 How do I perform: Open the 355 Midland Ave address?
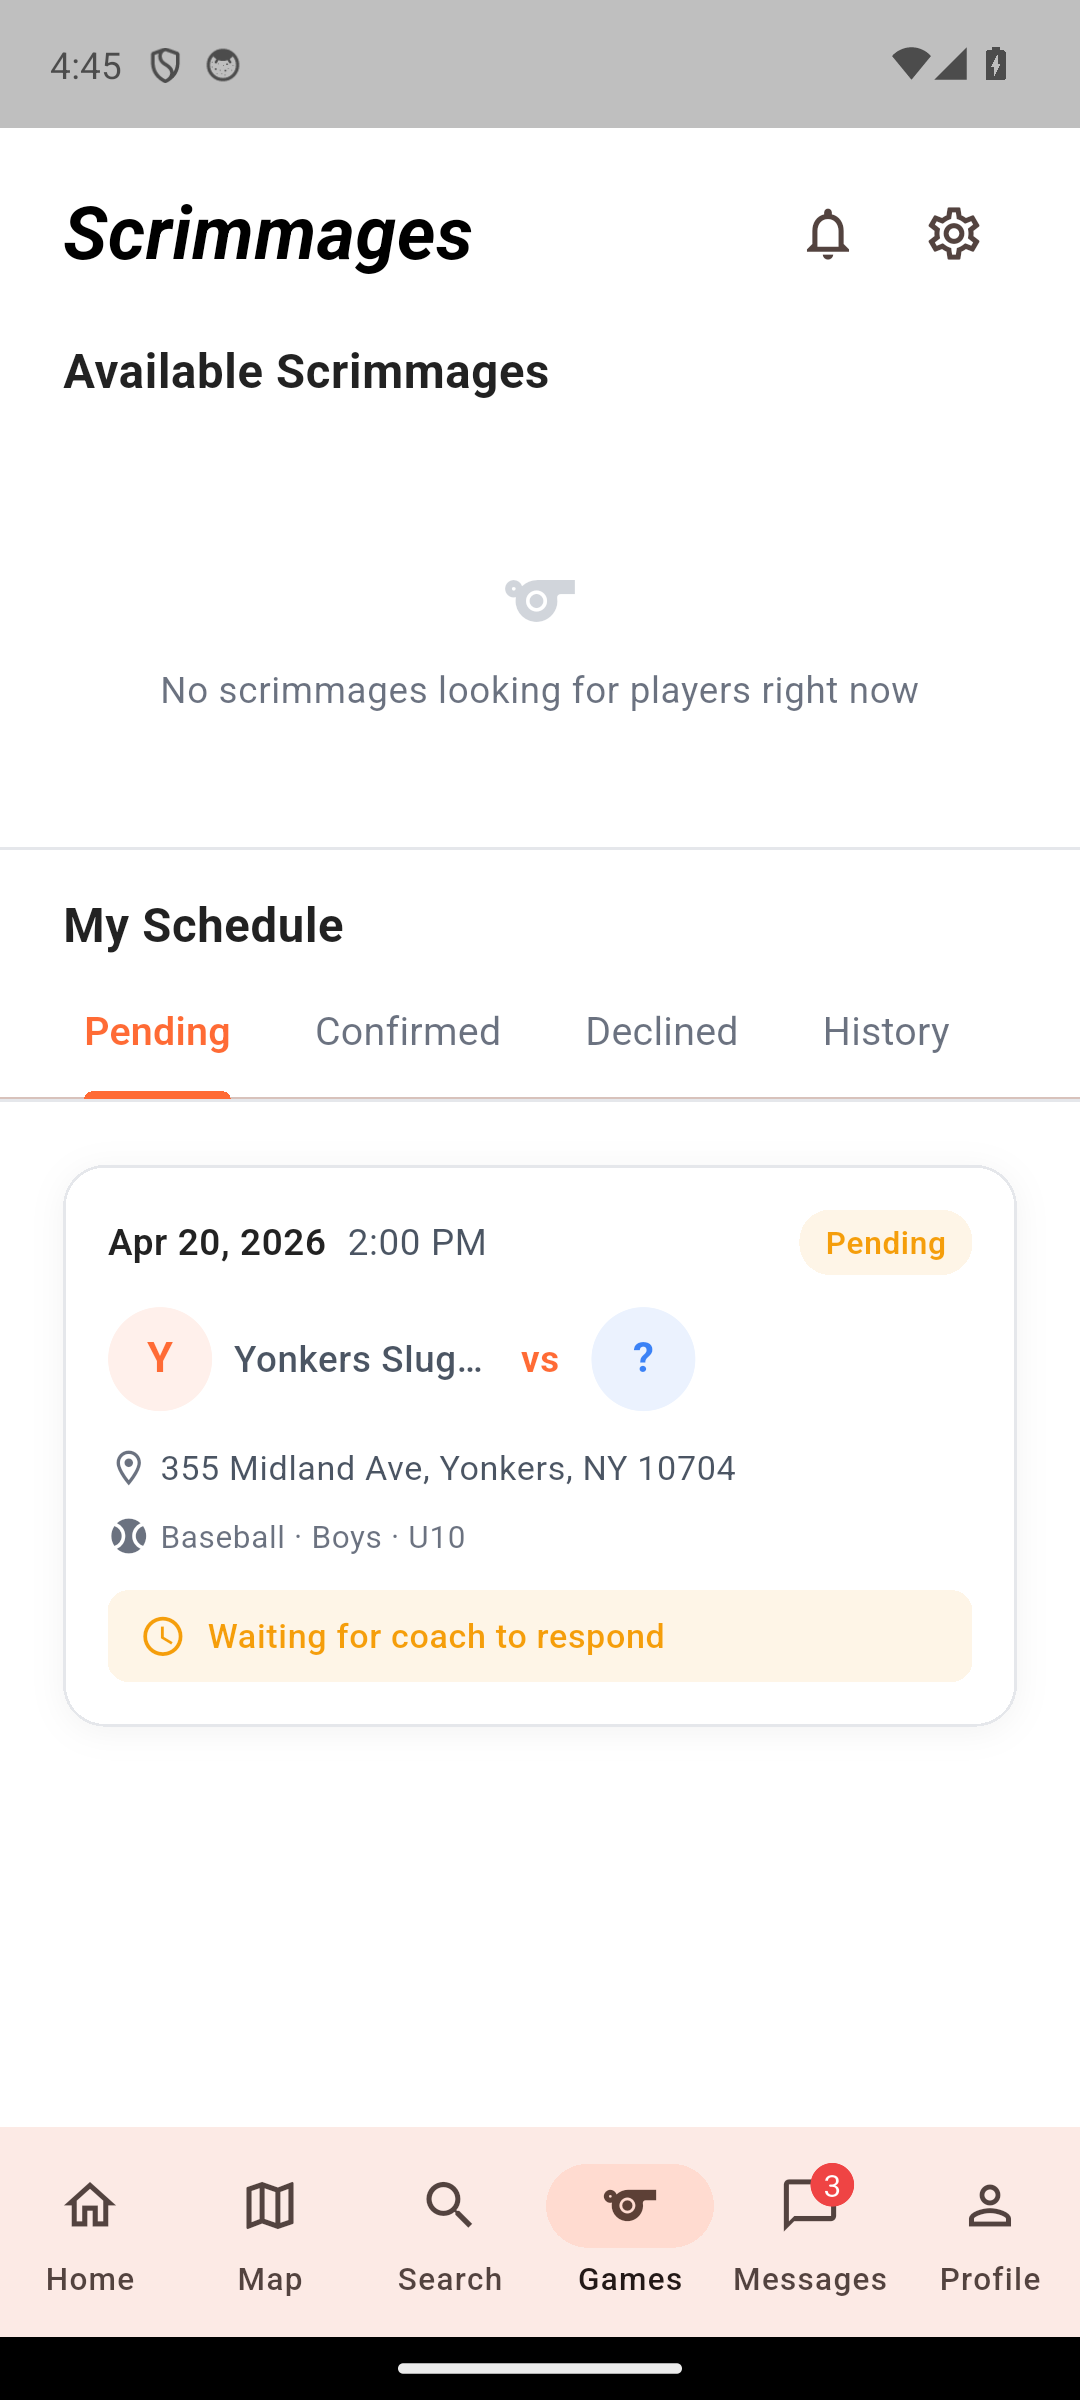pos(447,1468)
